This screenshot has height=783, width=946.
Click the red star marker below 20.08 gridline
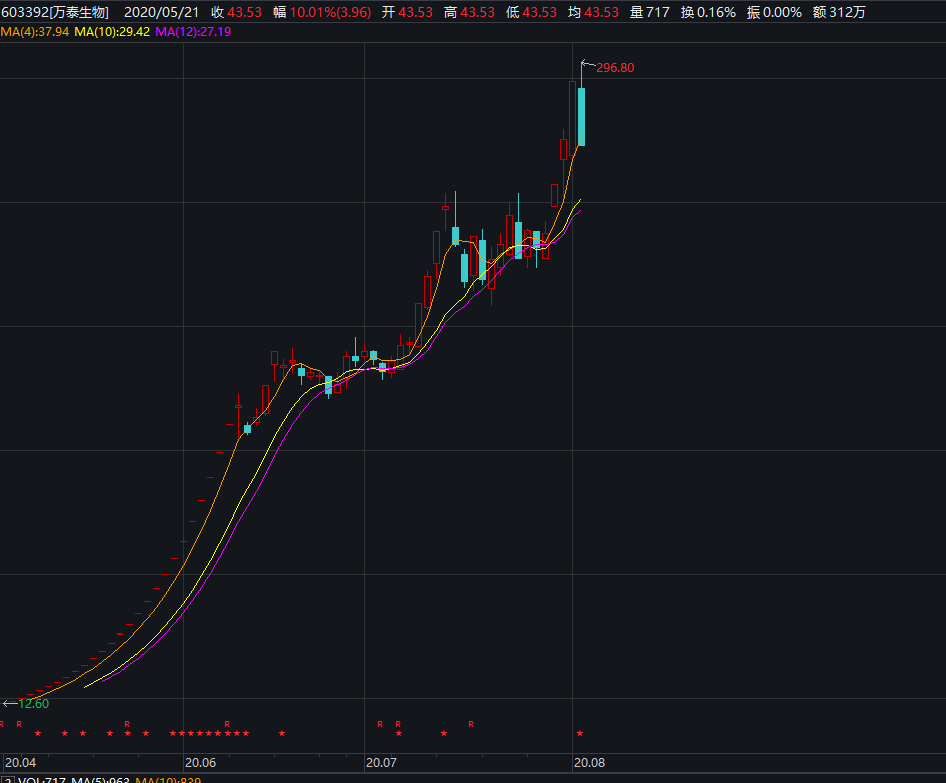(579, 734)
